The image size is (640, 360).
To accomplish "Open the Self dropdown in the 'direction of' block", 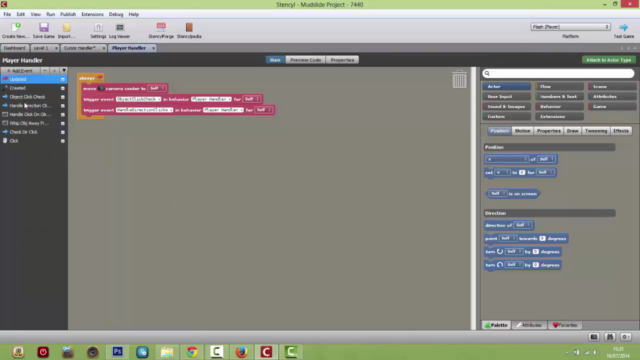I will (522, 225).
